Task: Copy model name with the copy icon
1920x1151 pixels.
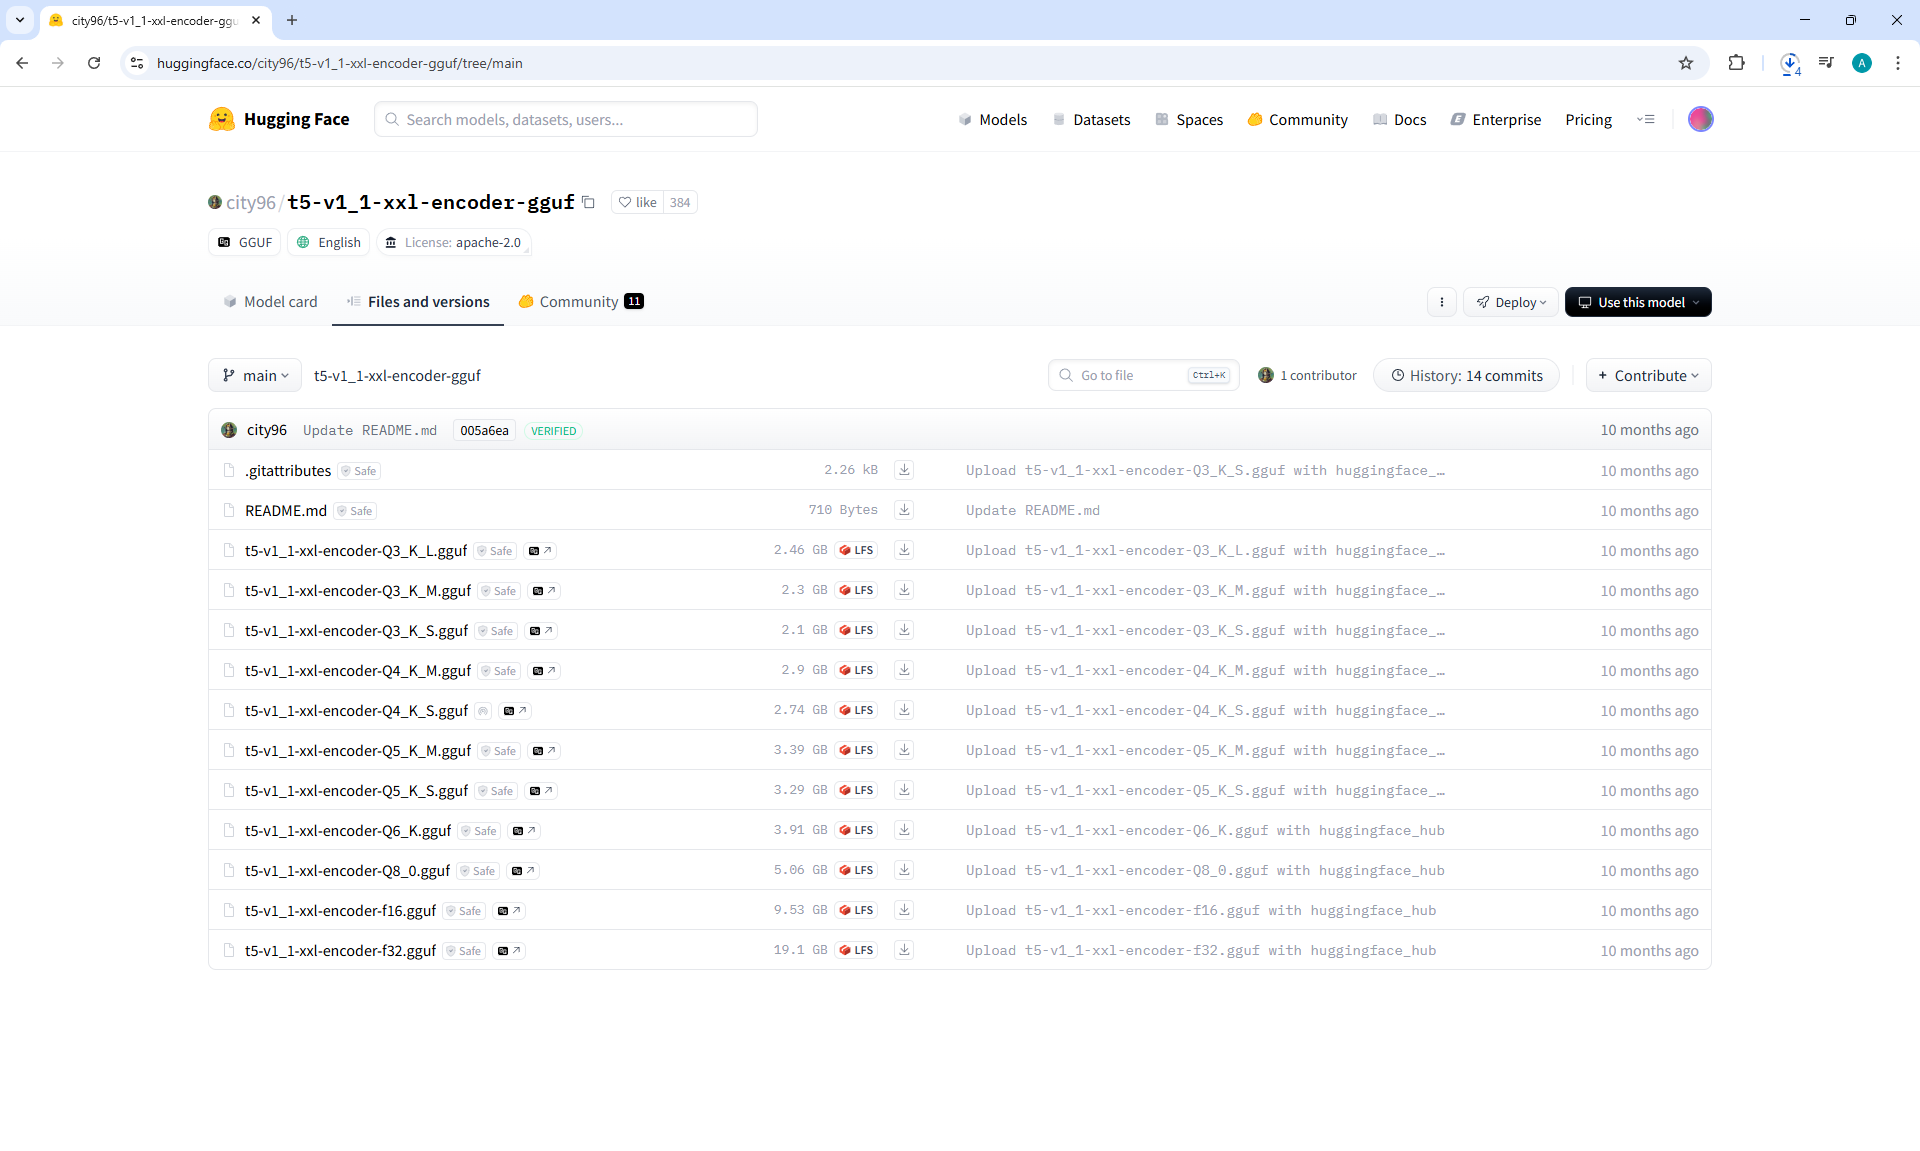Action: (589, 202)
